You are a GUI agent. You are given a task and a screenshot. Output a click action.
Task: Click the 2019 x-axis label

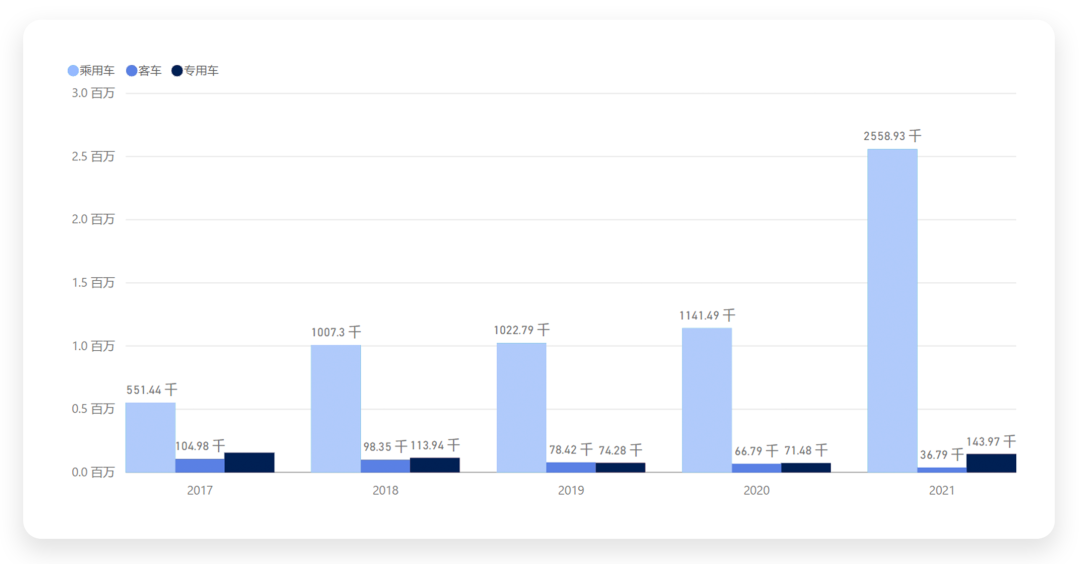pyautogui.click(x=571, y=491)
